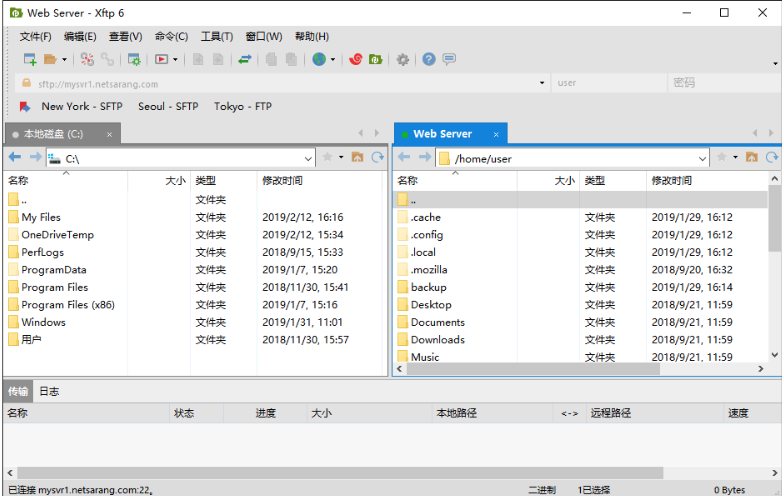Click the Copy toolbar icon
Viewport: 782px width, 496px height.
click(x=271, y=59)
